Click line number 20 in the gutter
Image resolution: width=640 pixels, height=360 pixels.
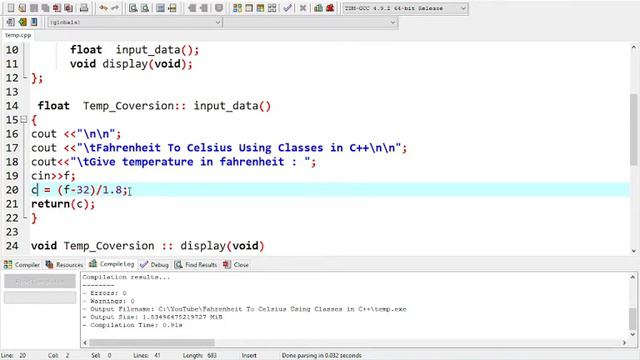(x=12, y=190)
